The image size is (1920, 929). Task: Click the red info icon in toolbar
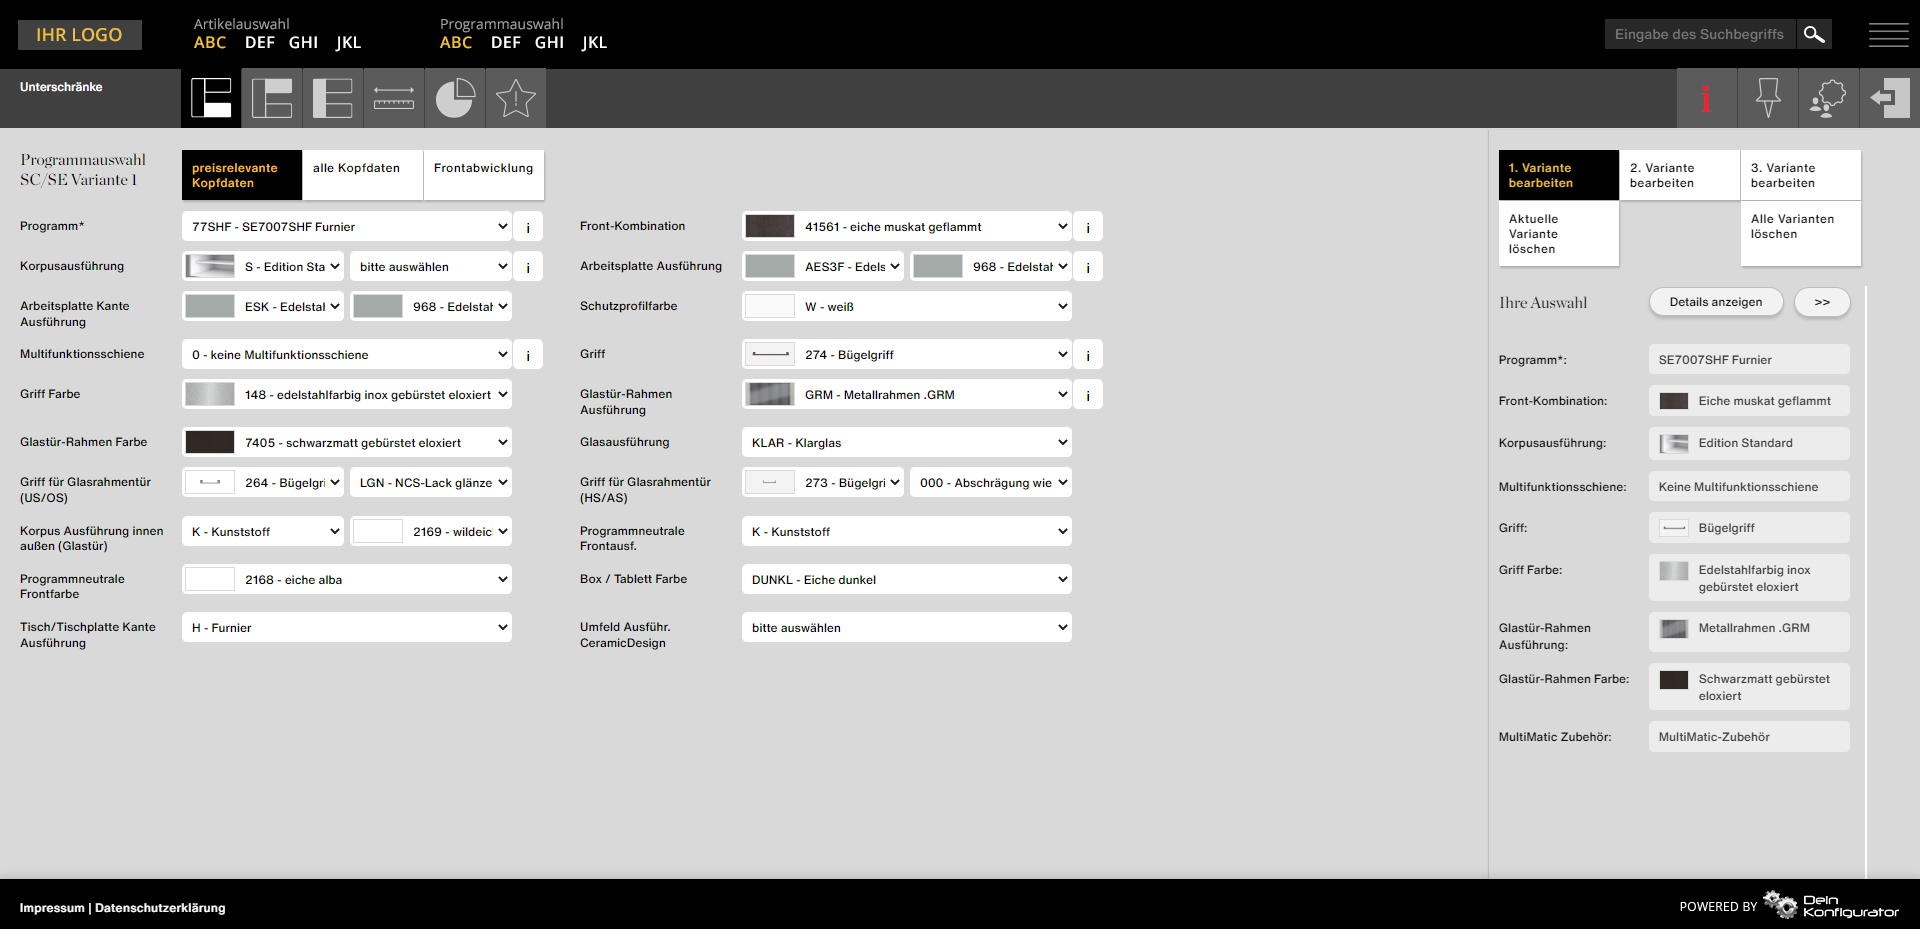tap(1706, 98)
